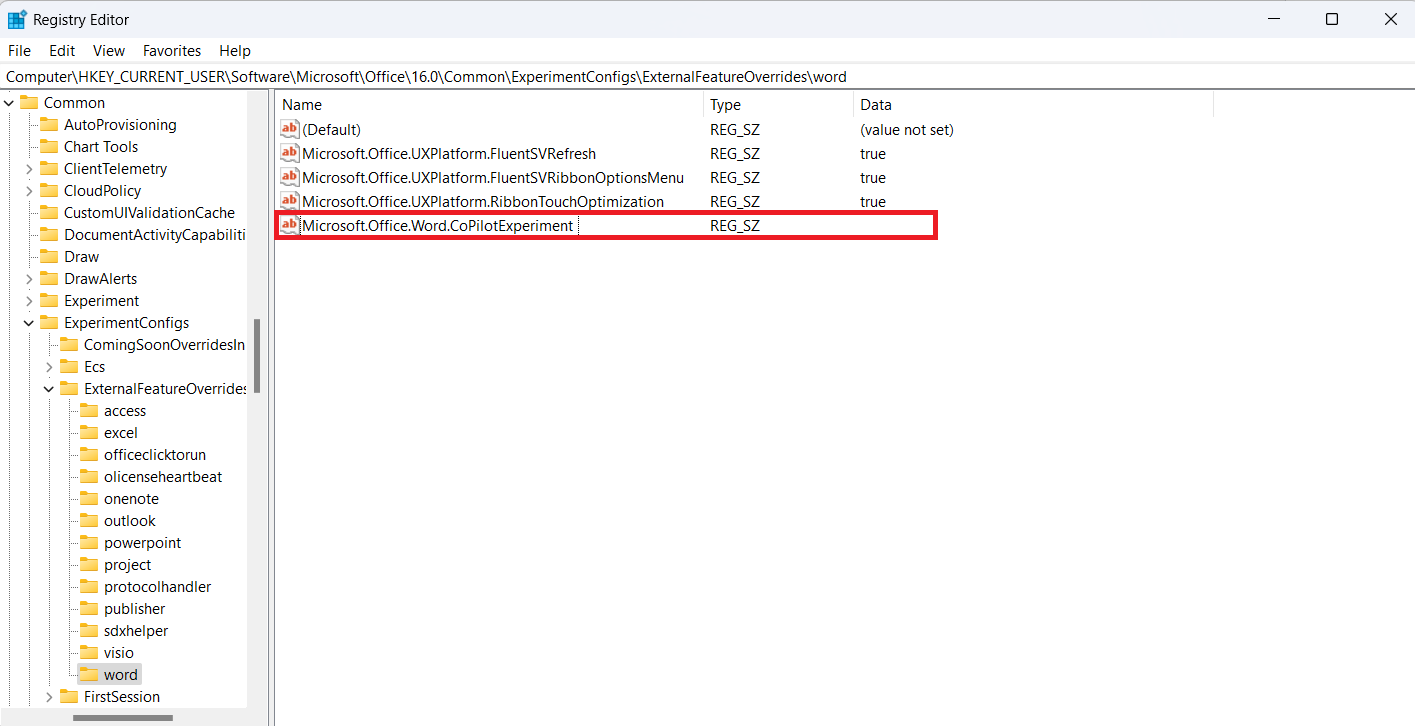Expand the FirstSession key
1415x726 pixels.
point(49,696)
